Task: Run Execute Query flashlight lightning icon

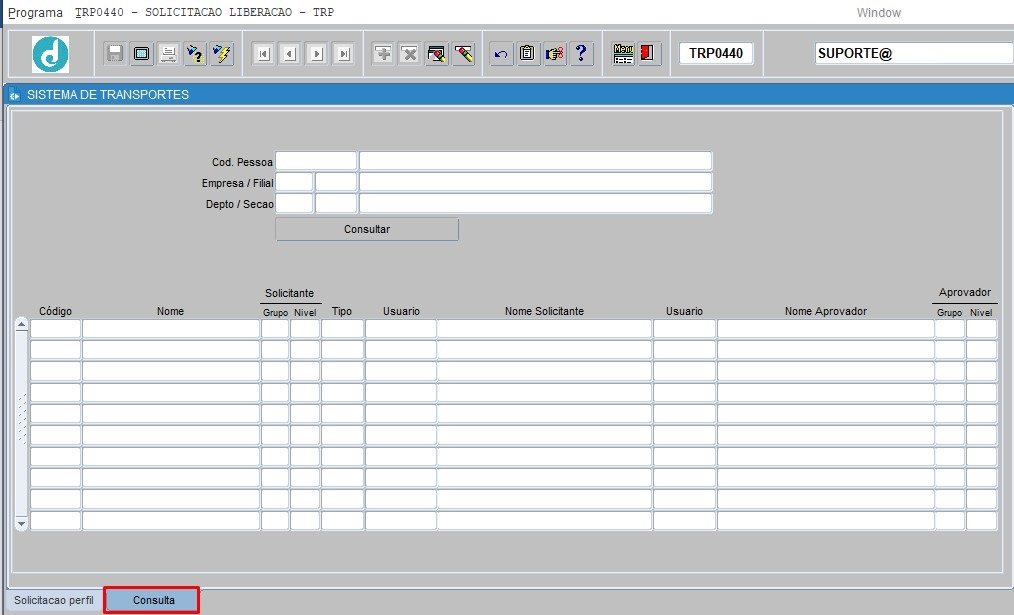Action: click(x=222, y=53)
